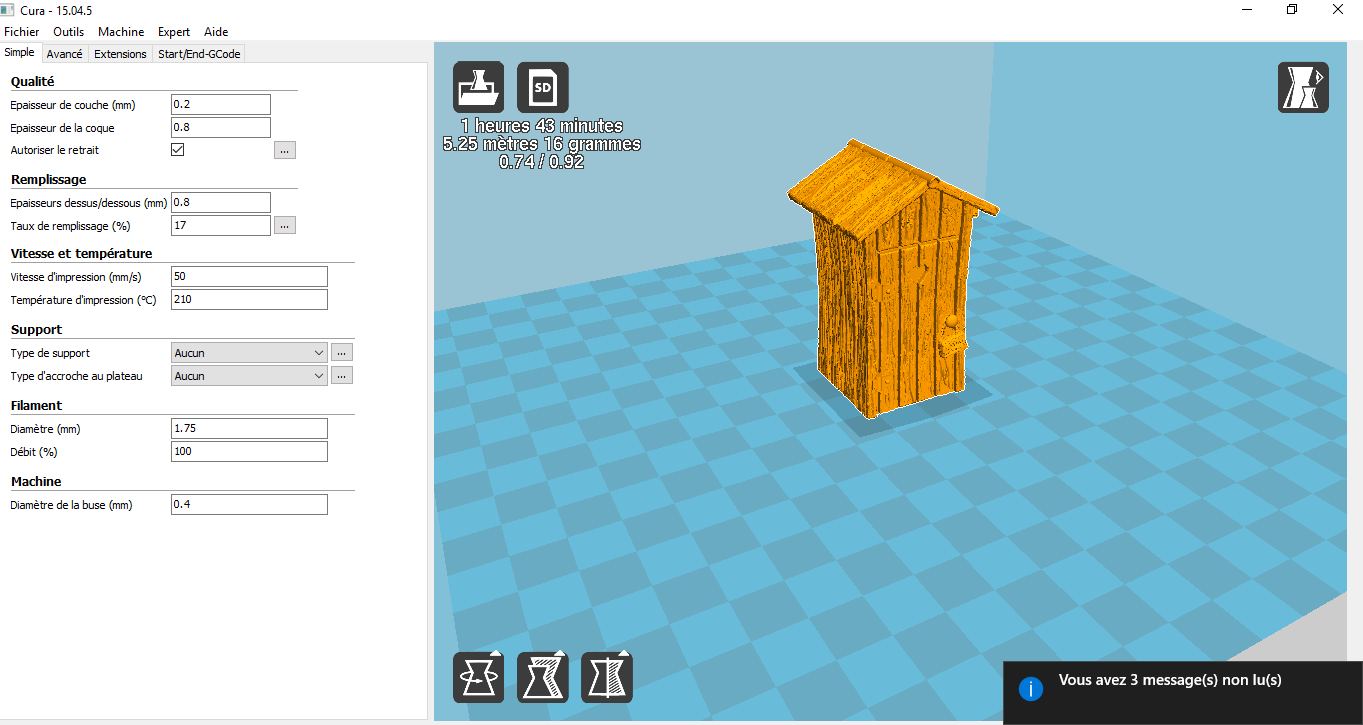
Task: Click the SD card save toolpath icon
Action: pos(543,87)
